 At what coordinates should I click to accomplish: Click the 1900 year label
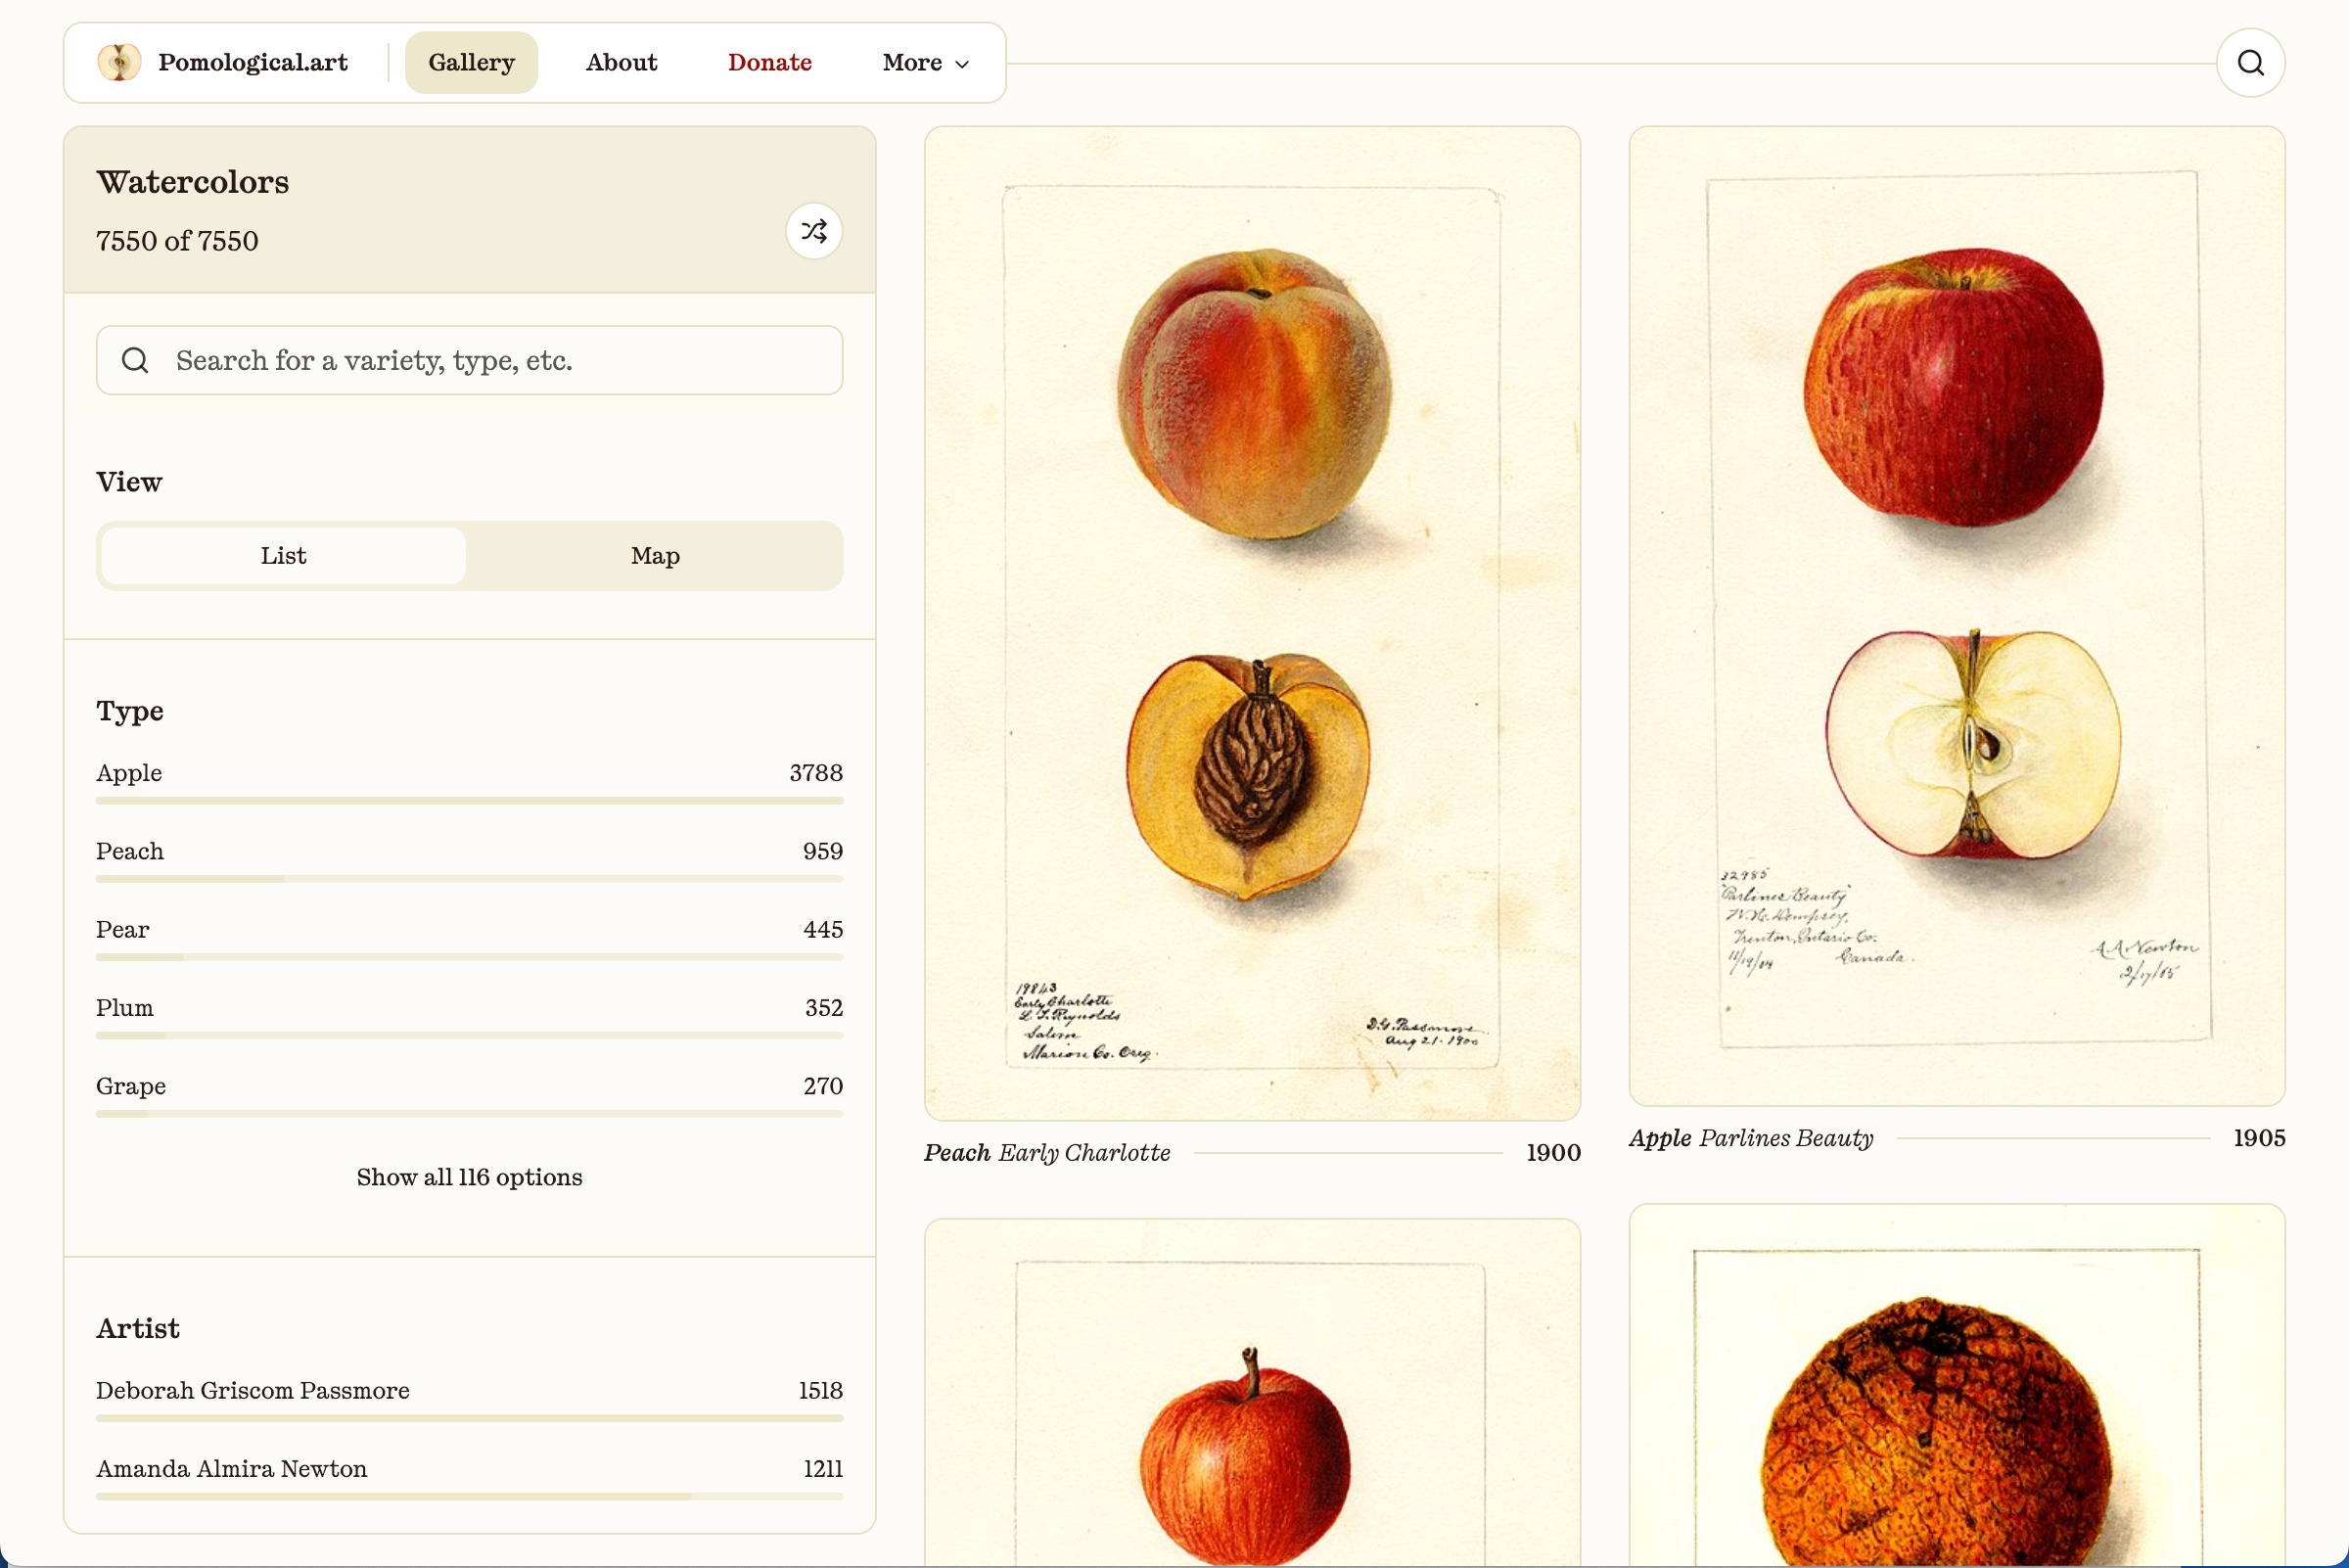(1553, 1153)
